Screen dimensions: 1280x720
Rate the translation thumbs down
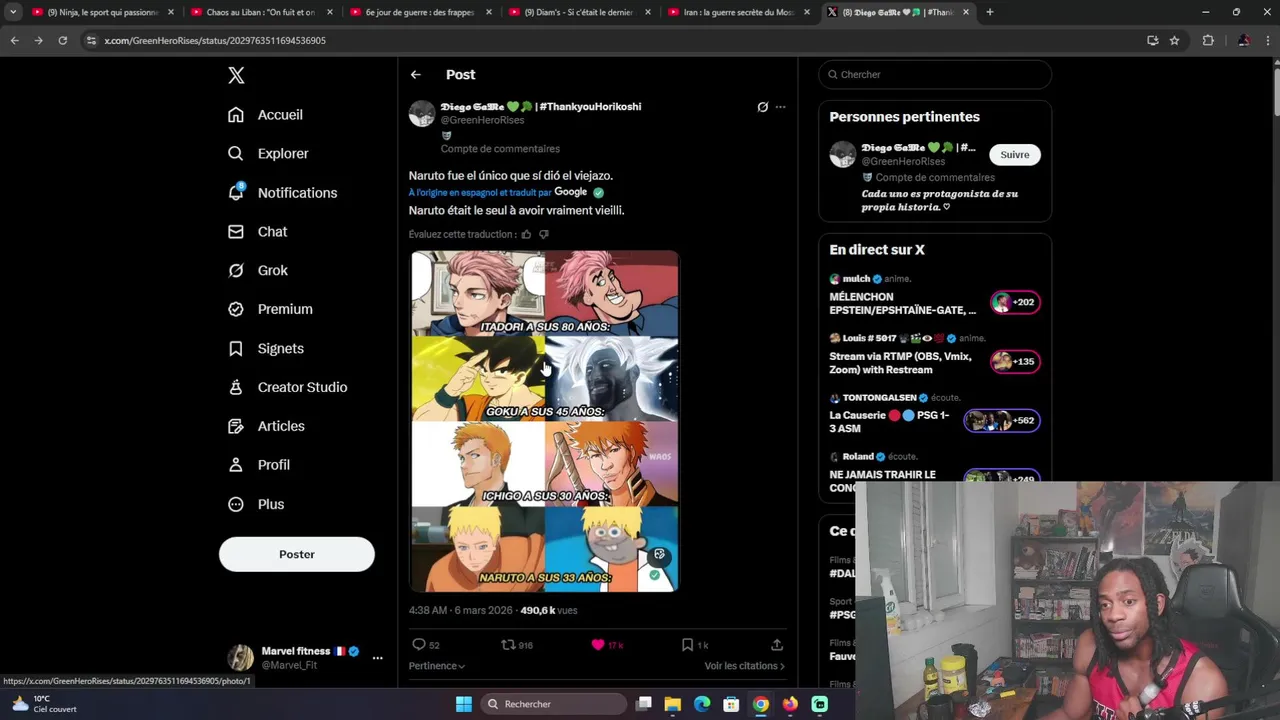pos(544,234)
